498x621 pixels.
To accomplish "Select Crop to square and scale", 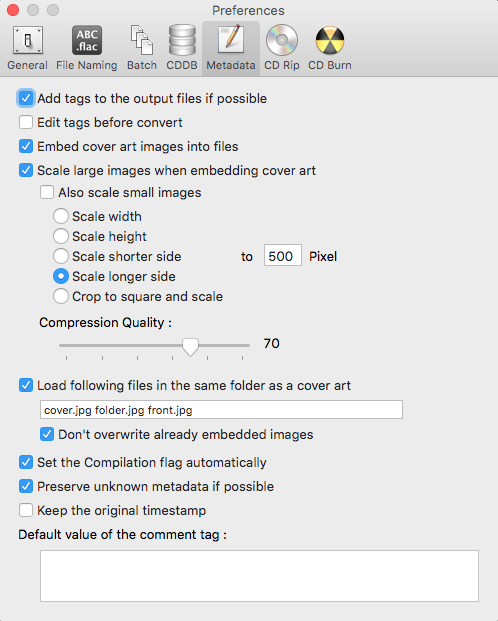I will point(61,296).
